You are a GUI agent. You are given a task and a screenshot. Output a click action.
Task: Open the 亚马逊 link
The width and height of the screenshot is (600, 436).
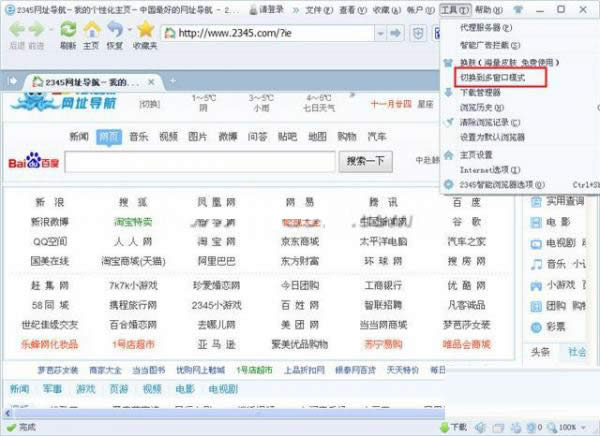(216, 345)
